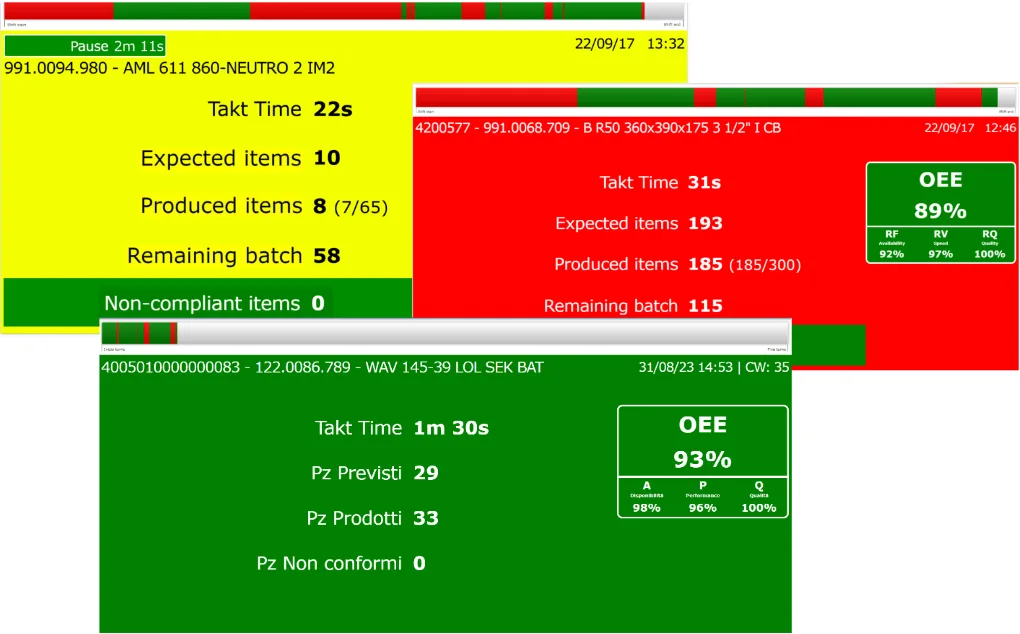Click the green panel's shift progress bar
Screen dimensions: 1020x634
[445, 333]
